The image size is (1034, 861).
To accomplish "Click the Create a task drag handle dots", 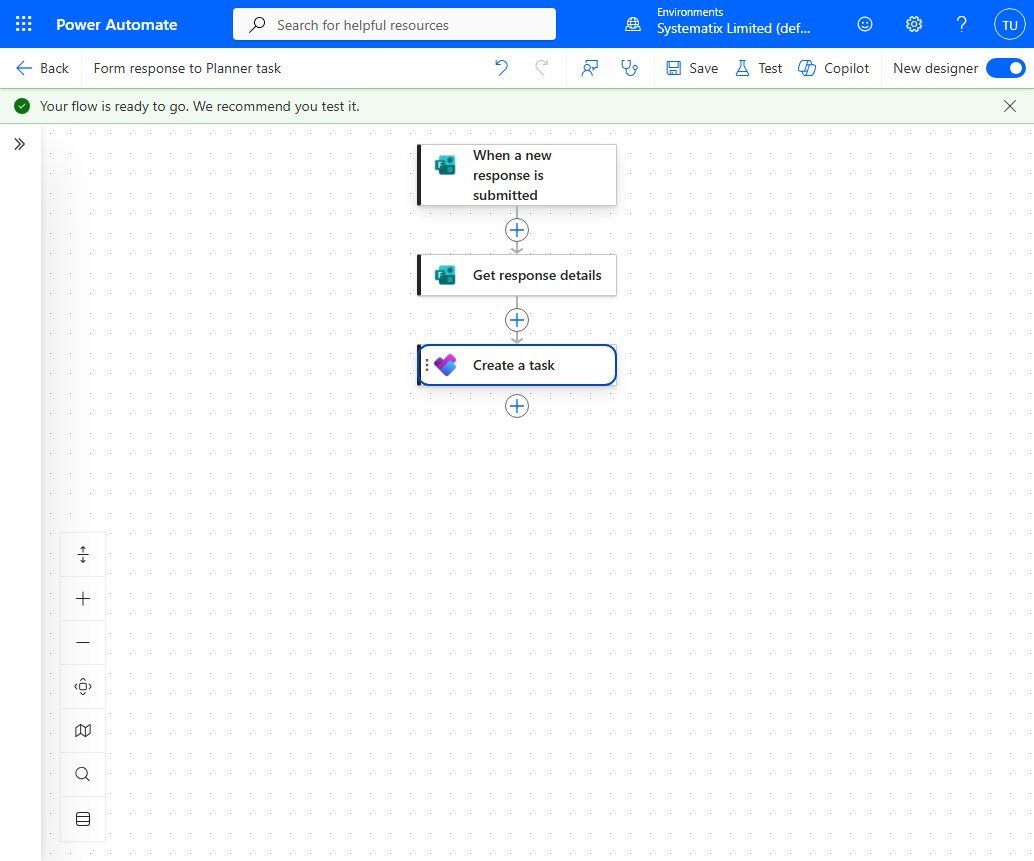I will [x=427, y=365].
